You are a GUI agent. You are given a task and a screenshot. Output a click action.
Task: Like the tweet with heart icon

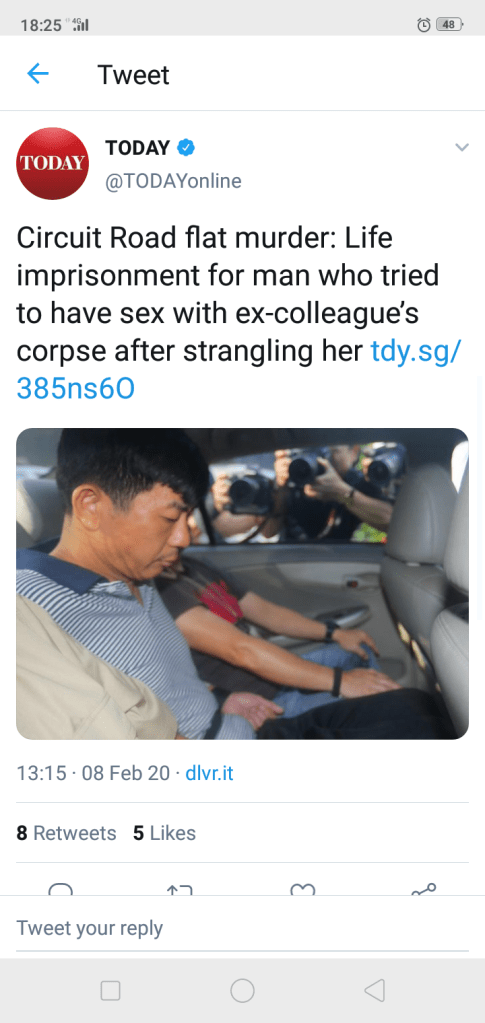303,890
